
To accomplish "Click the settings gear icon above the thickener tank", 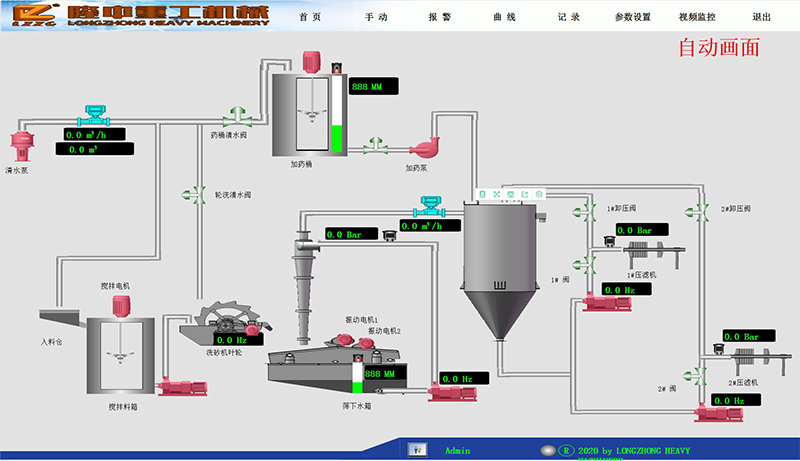I will 539,193.
